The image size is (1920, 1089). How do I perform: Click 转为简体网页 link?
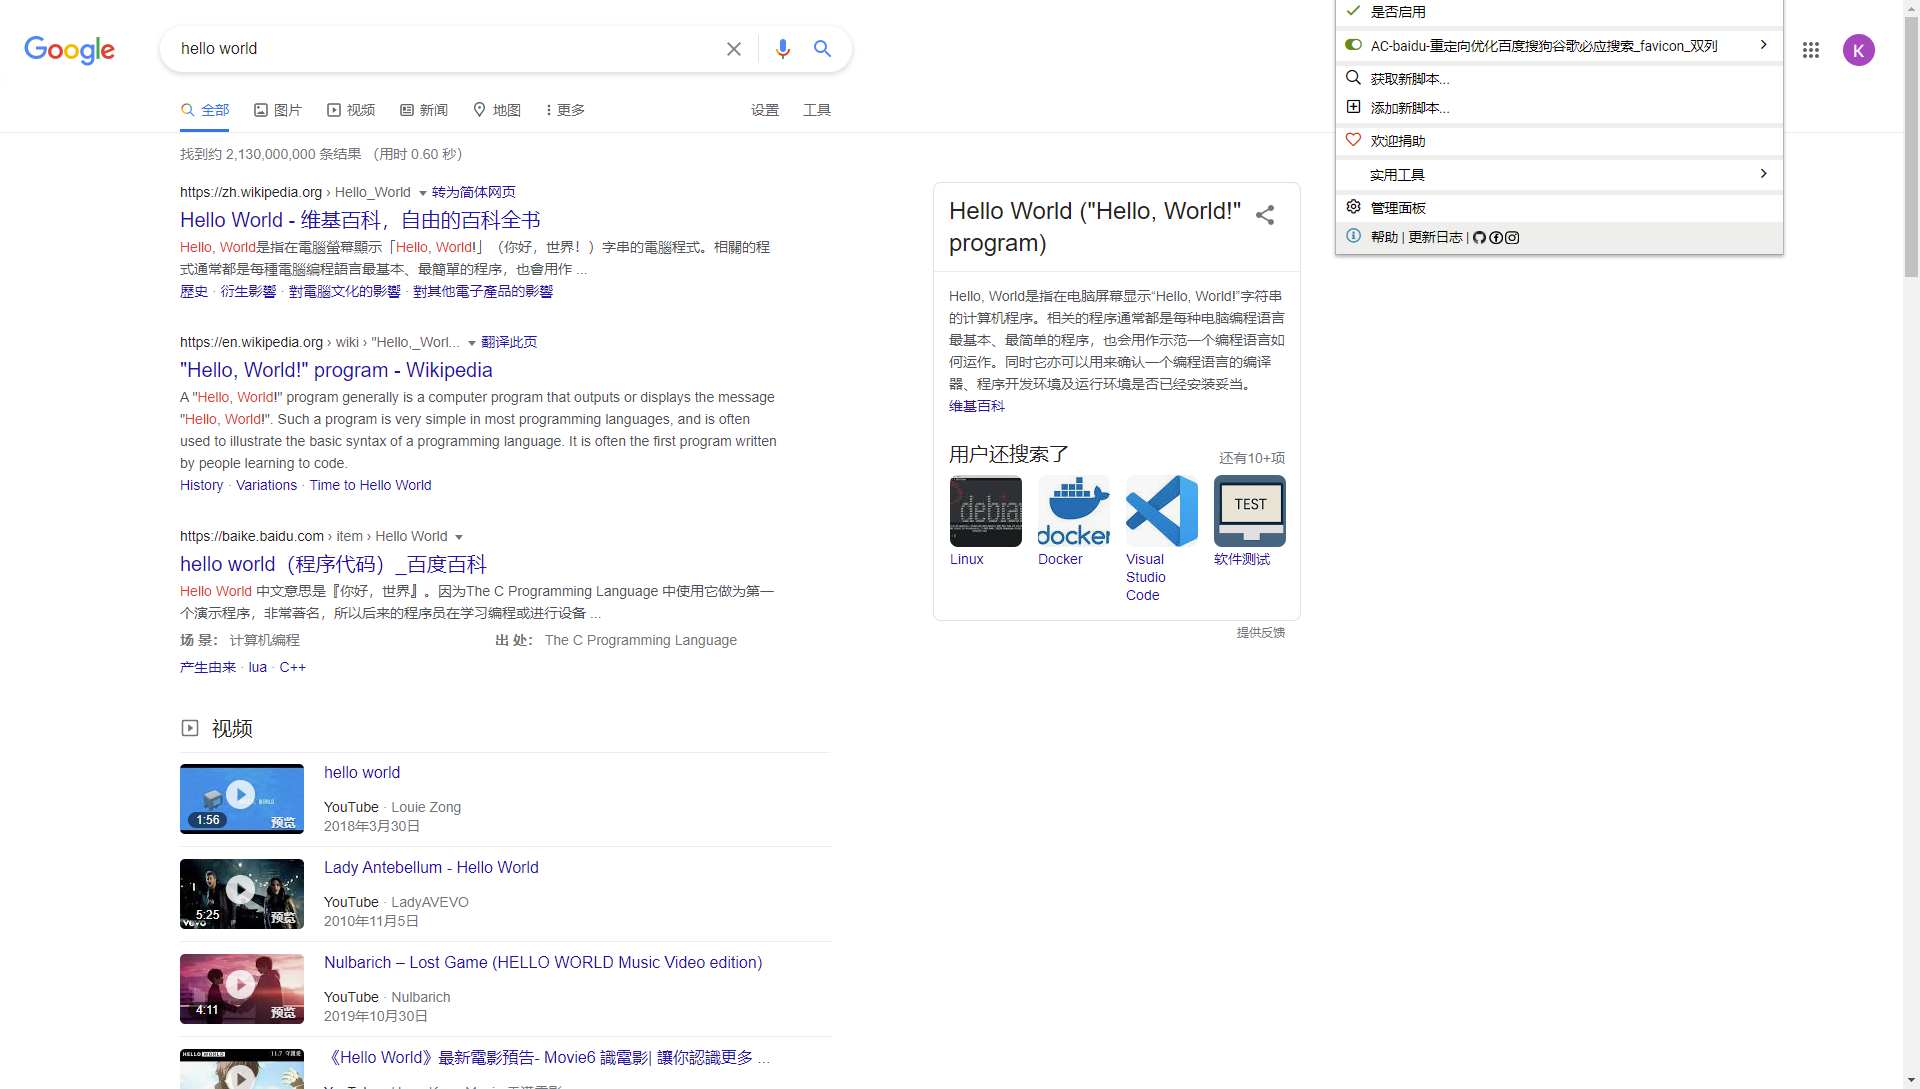(474, 192)
